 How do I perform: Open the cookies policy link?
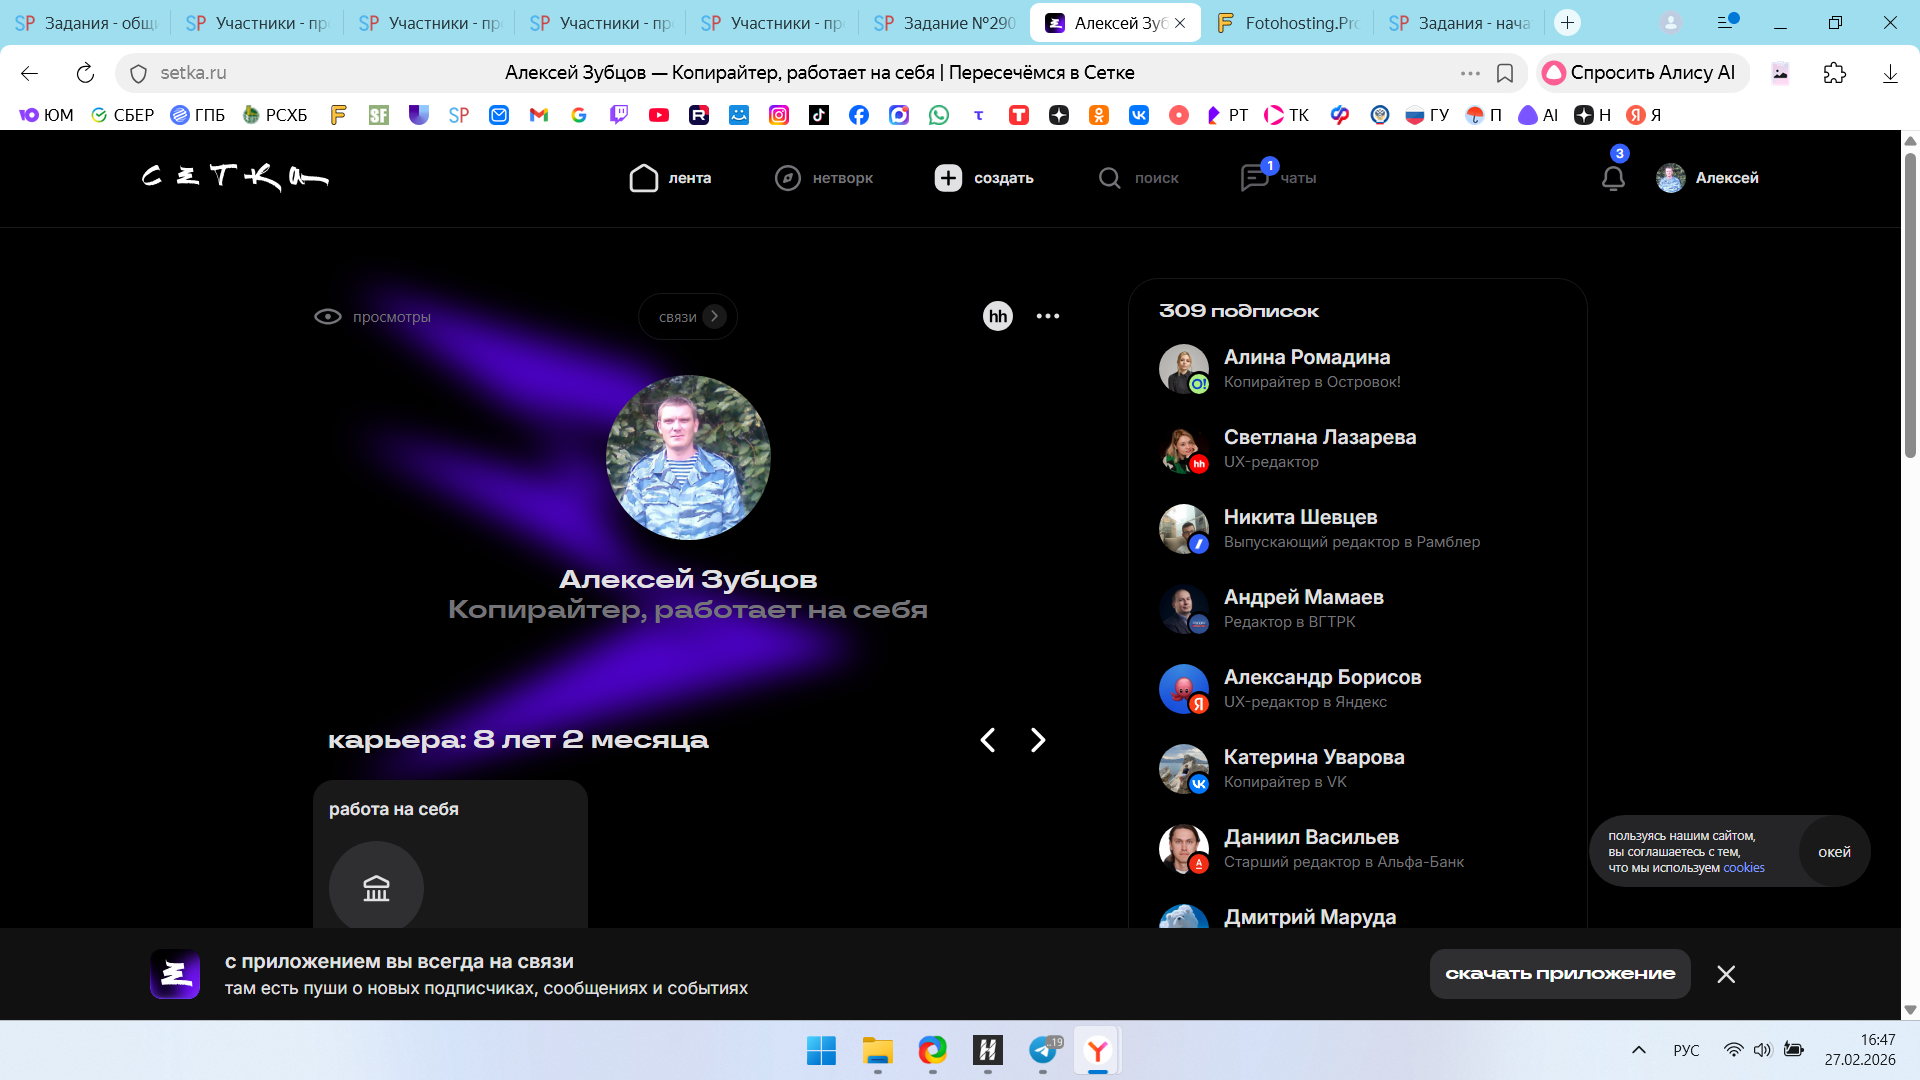(x=1743, y=868)
